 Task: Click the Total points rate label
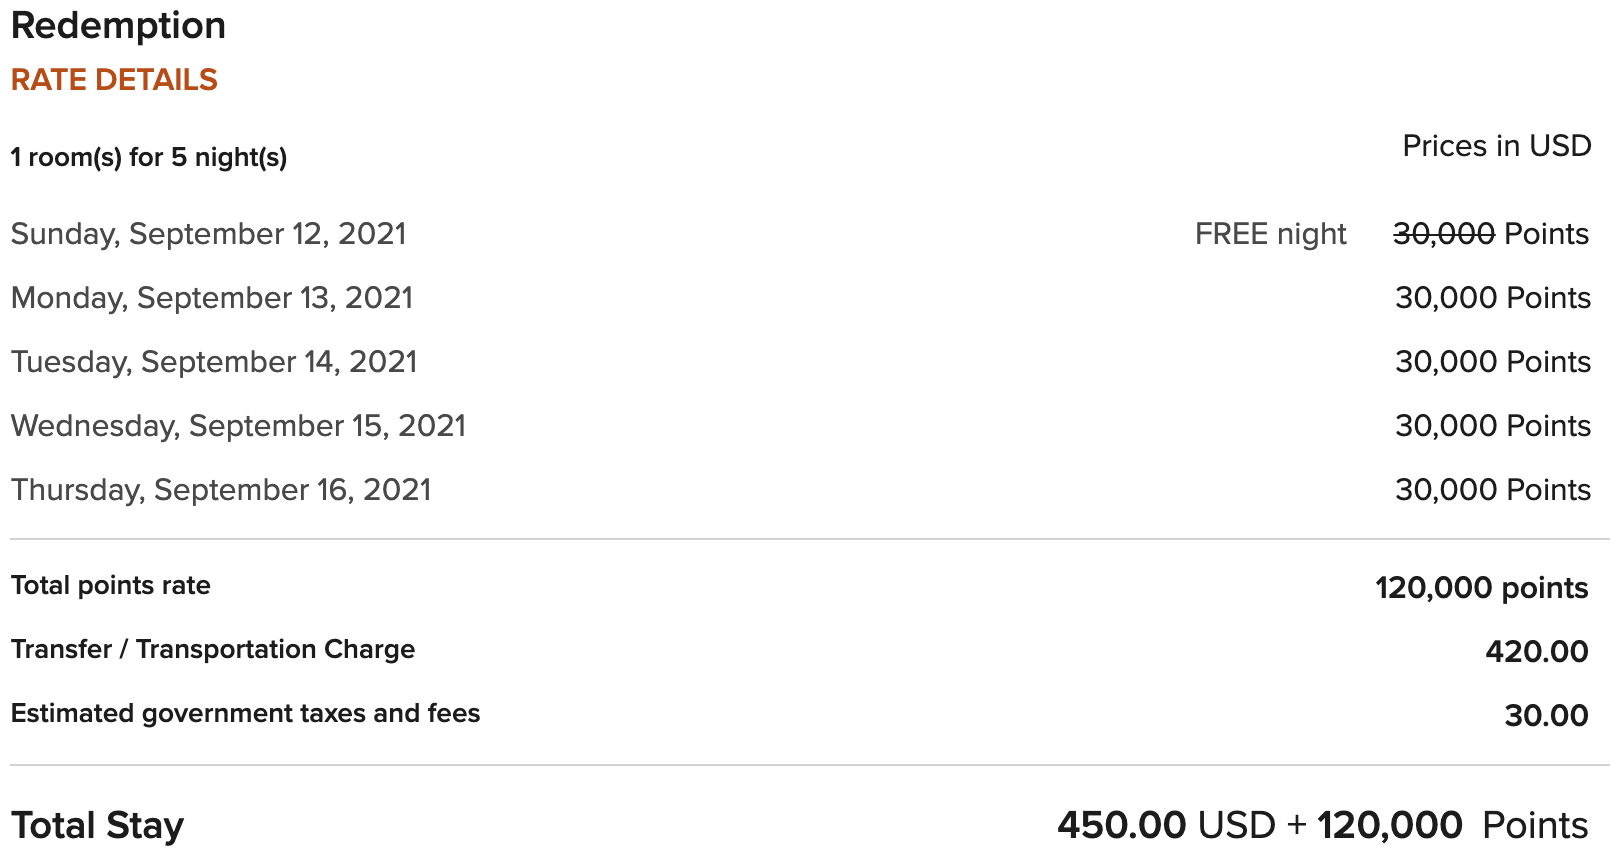tap(111, 586)
